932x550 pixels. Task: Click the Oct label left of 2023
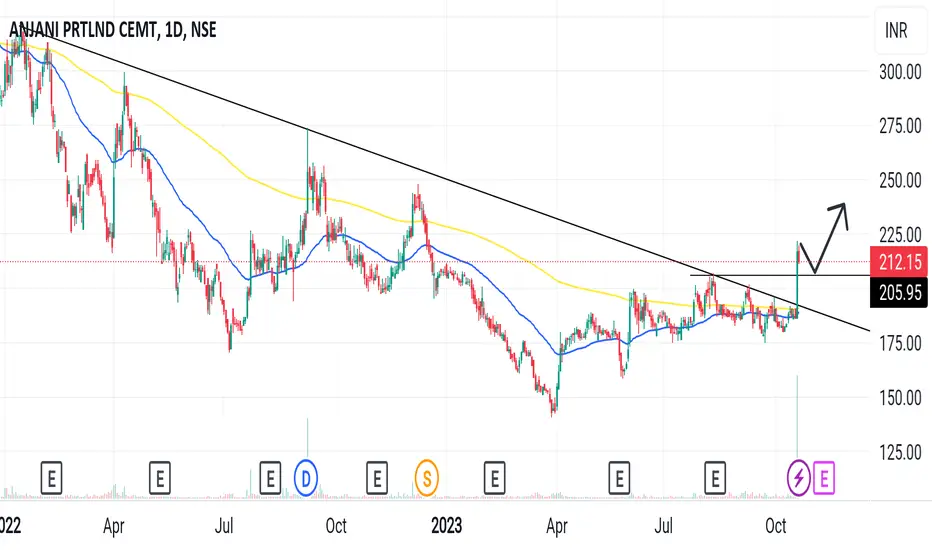336,526
